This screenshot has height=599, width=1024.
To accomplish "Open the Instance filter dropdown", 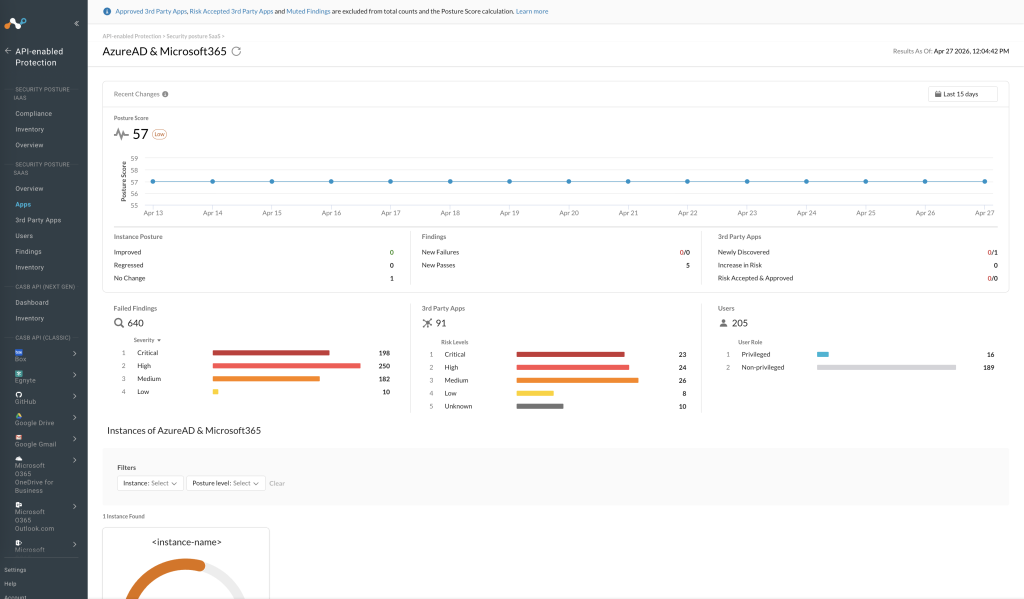I will pos(150,483).
